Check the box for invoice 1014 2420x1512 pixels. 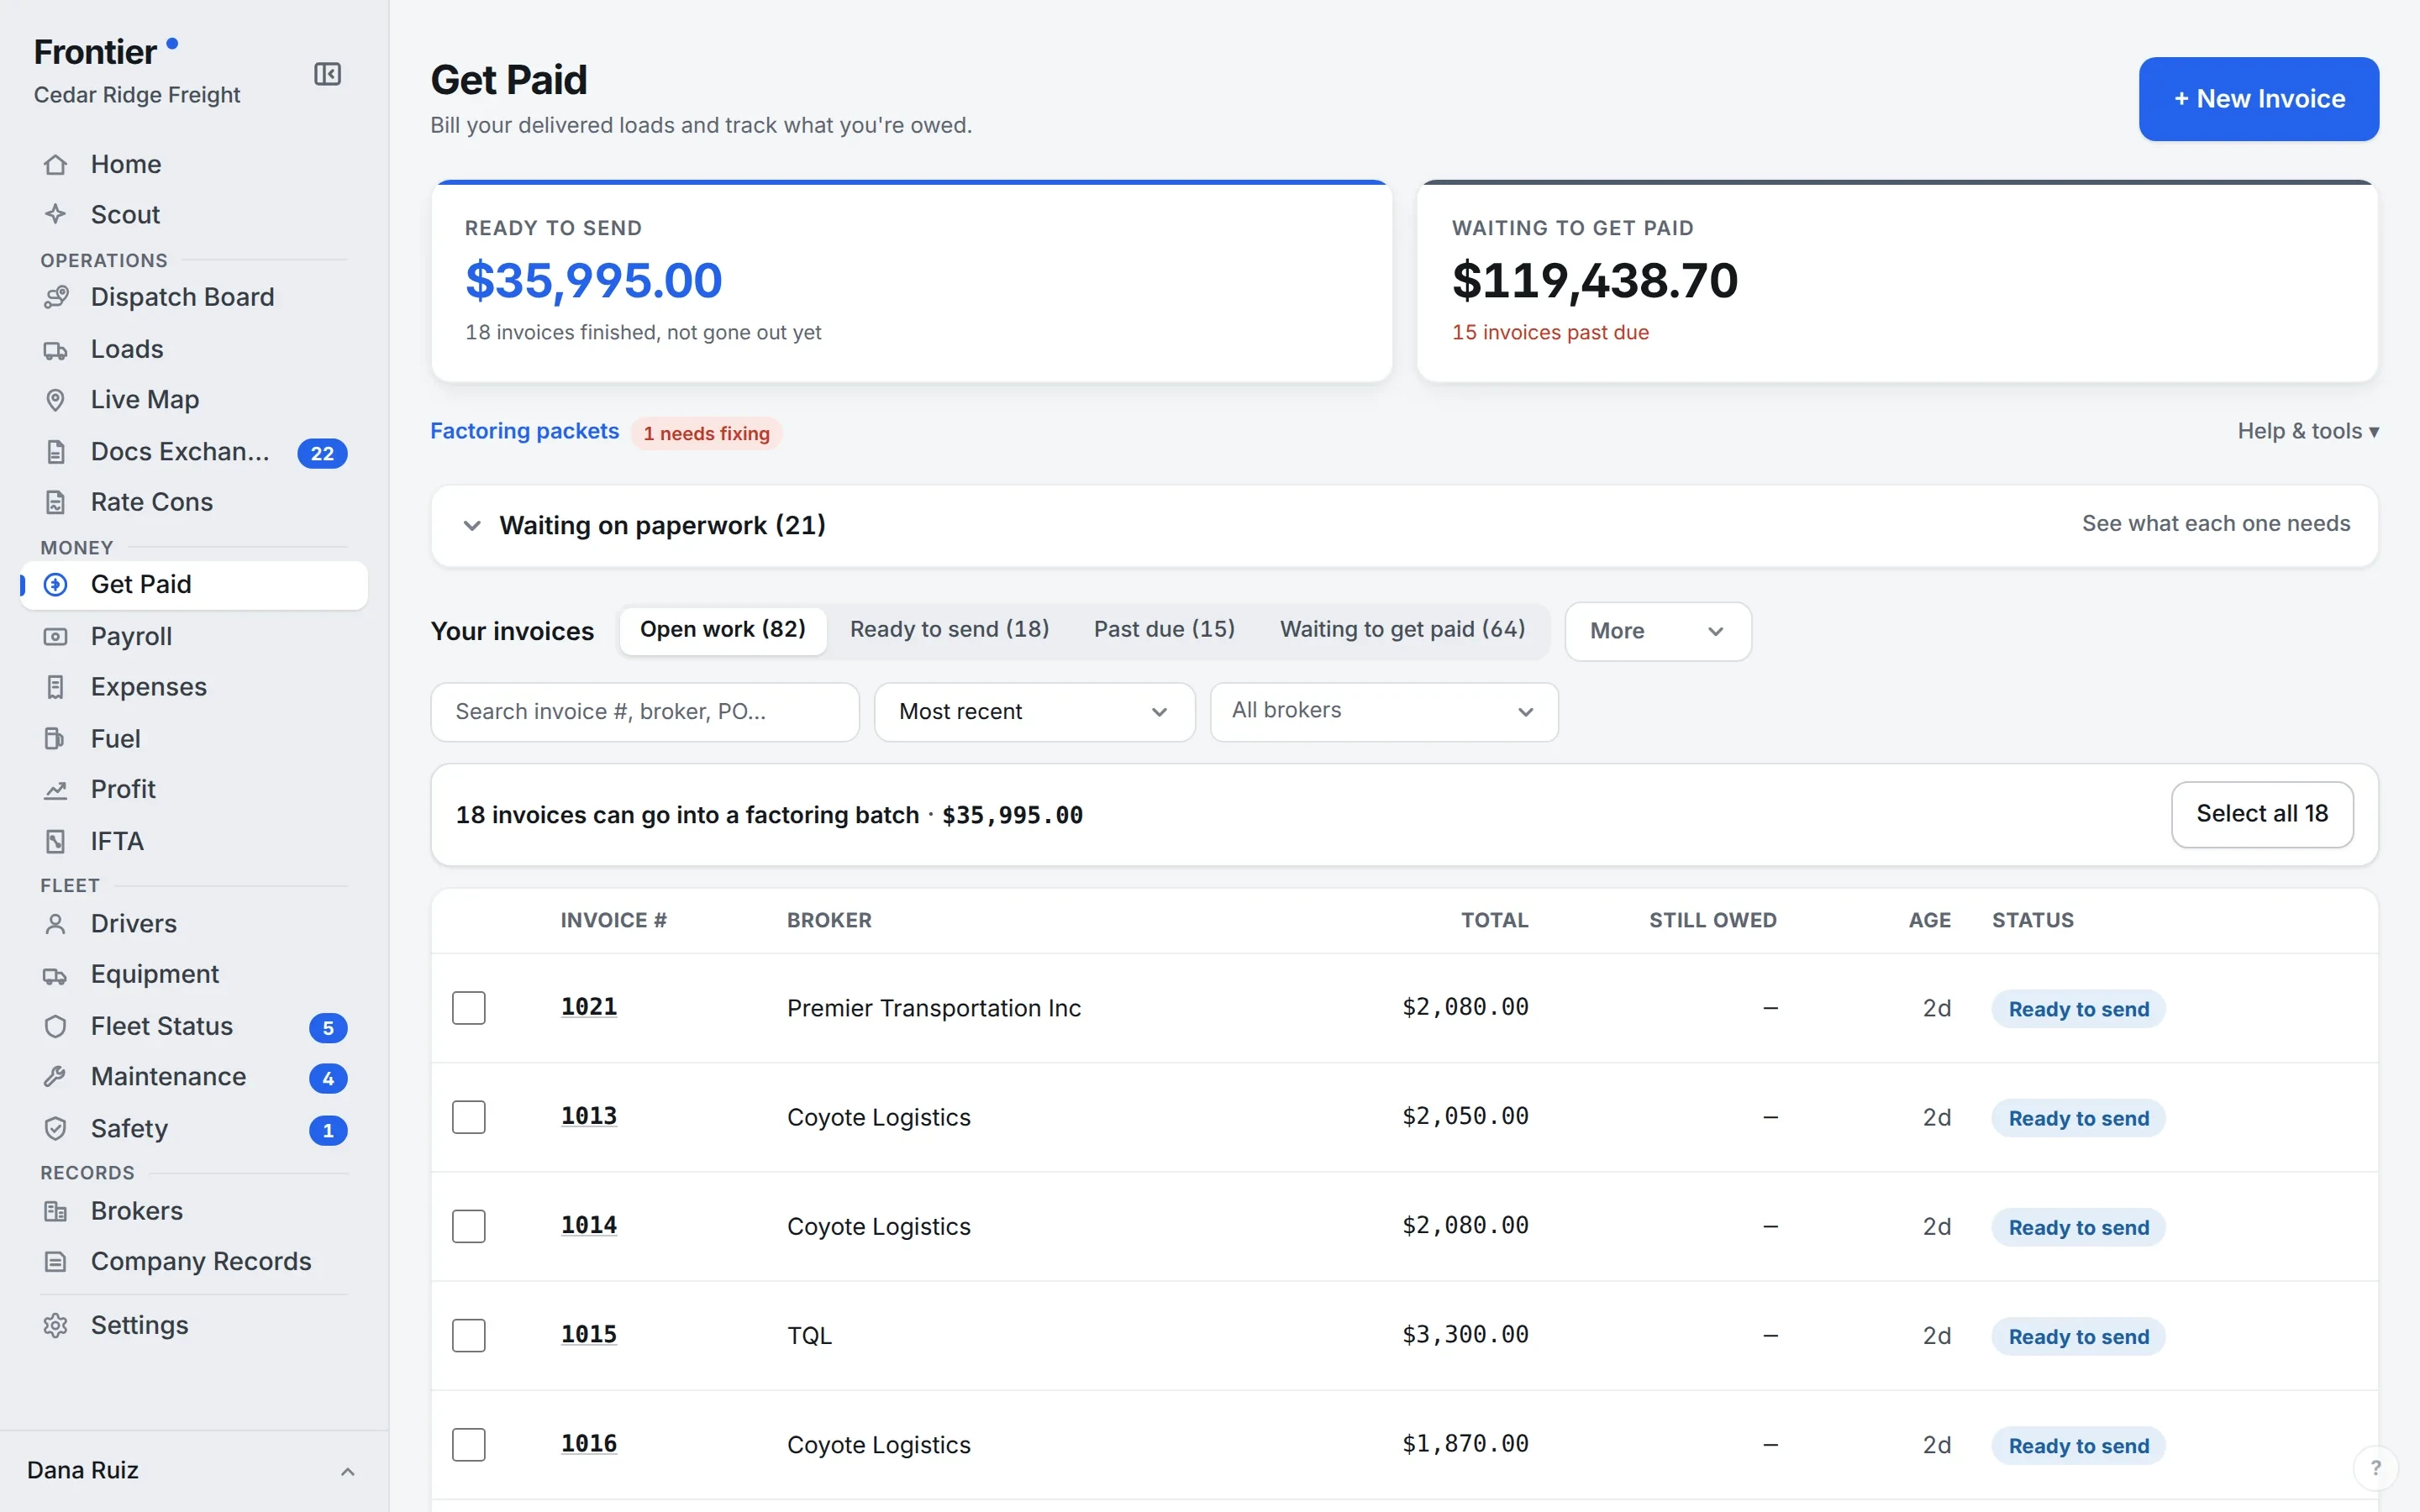coord(469,1226)
